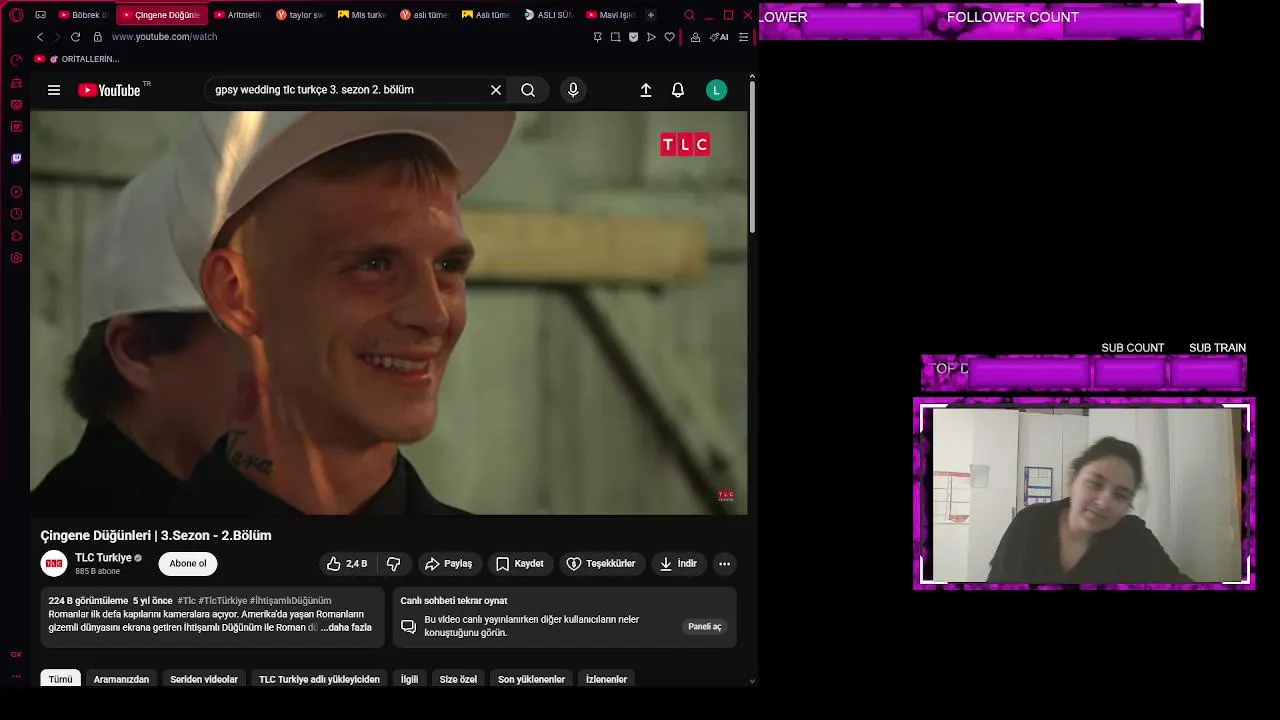Select the Seriden videolar chip
This screenshot has width=1280, height=720.
(x=204, y=679)
